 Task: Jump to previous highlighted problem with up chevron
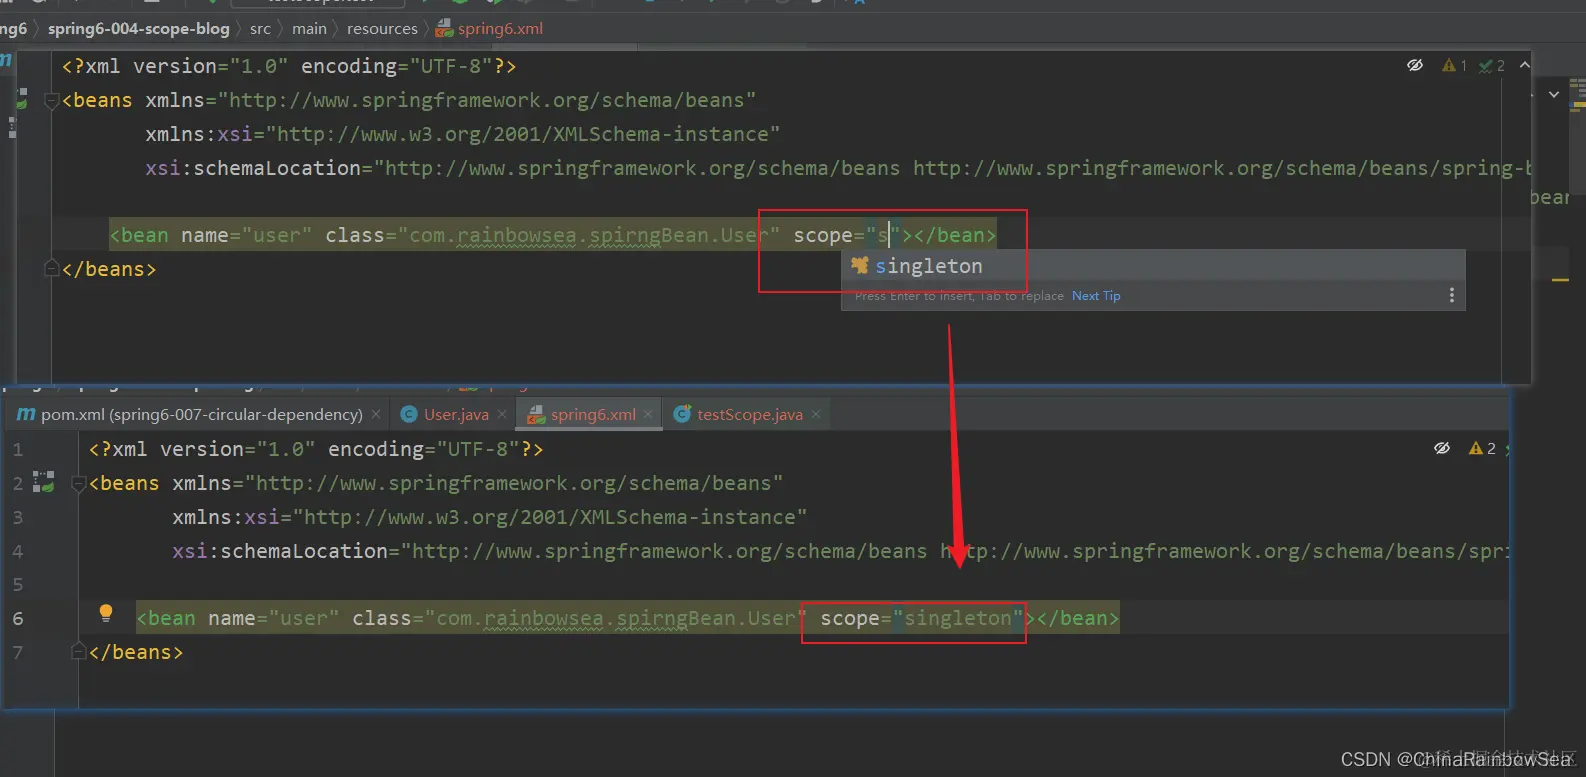tap(1524, 65)
